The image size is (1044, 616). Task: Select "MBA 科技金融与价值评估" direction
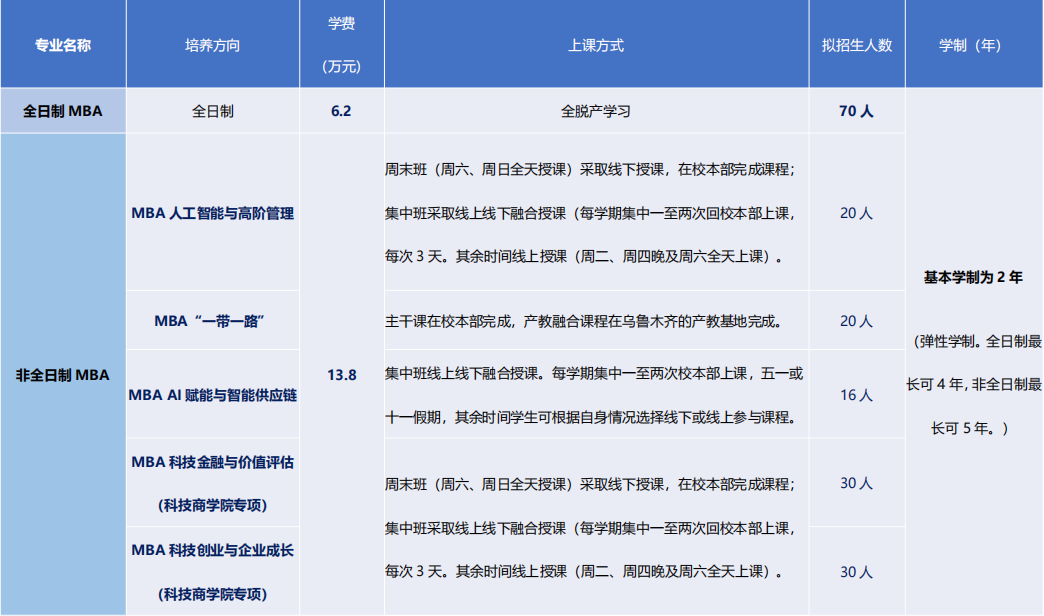coord(212,462)
